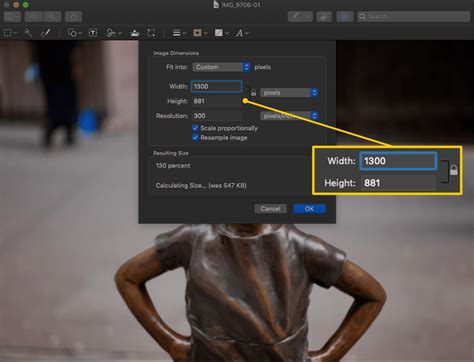The width and height of the screenshot is (474, 362).
Task: Click the Adjust Size tool icon
Action: coord(151,33)
